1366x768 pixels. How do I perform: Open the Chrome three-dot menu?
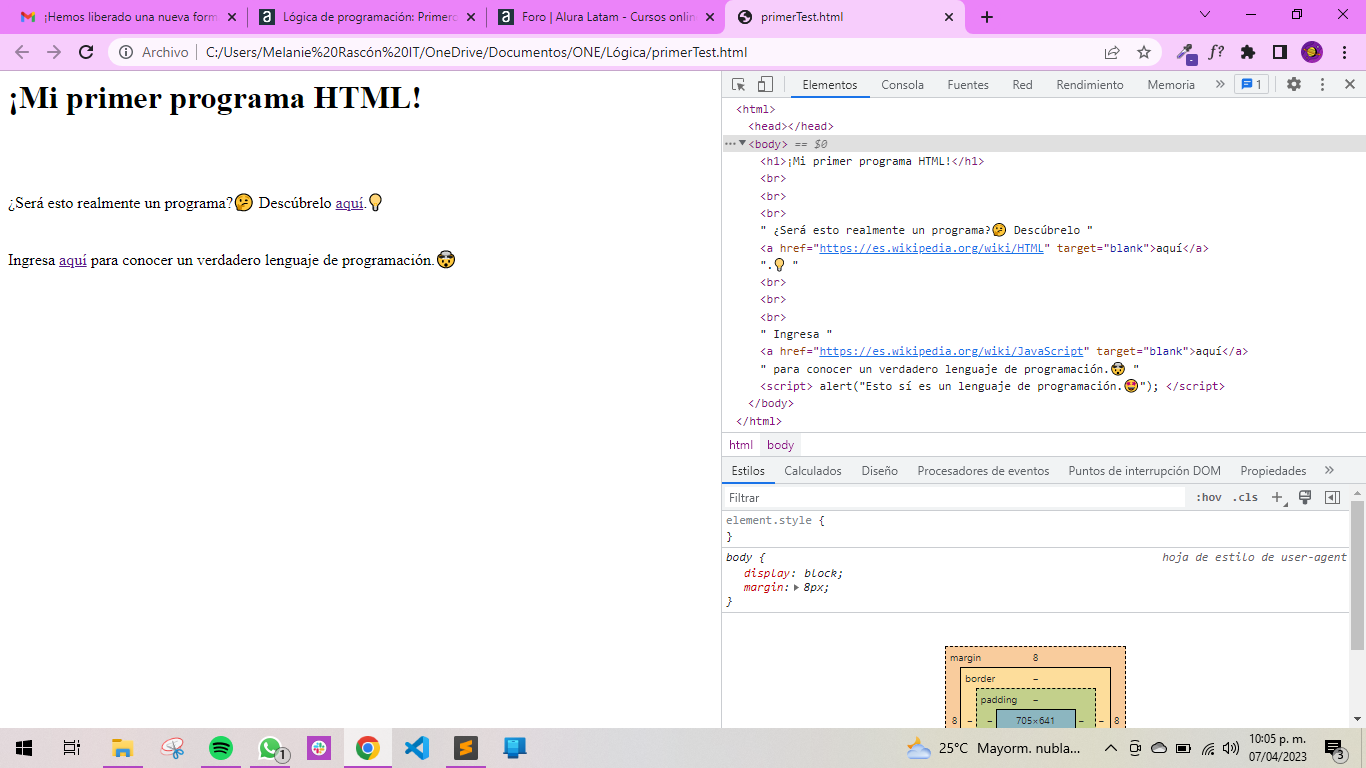(1343, 53)
